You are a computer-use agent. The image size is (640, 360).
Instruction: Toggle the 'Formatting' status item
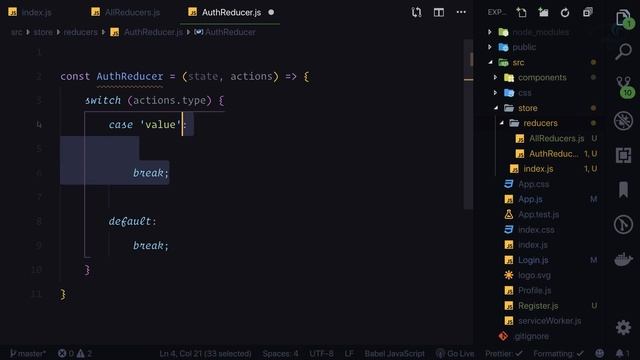pos(558,353)
